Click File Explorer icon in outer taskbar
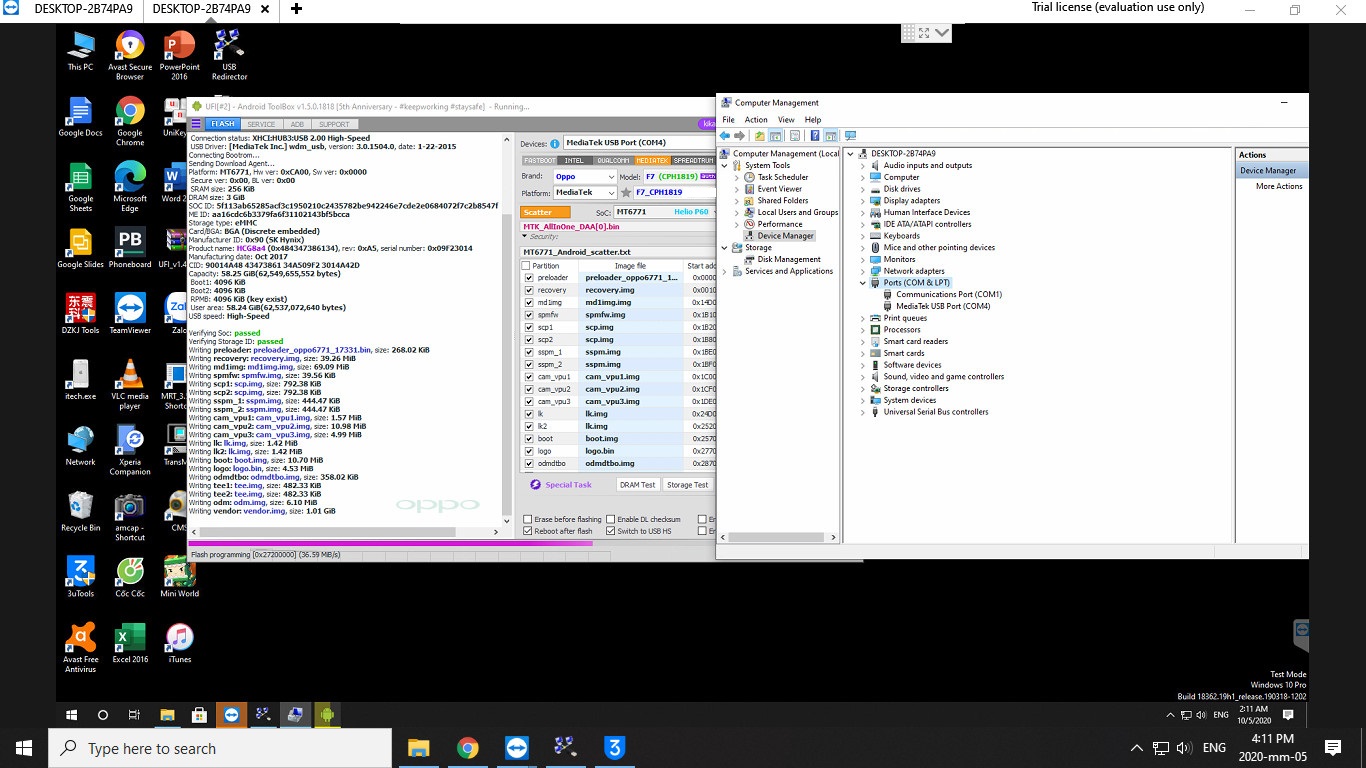This screenshot has height=768, width=1366. tap(418, 748)
